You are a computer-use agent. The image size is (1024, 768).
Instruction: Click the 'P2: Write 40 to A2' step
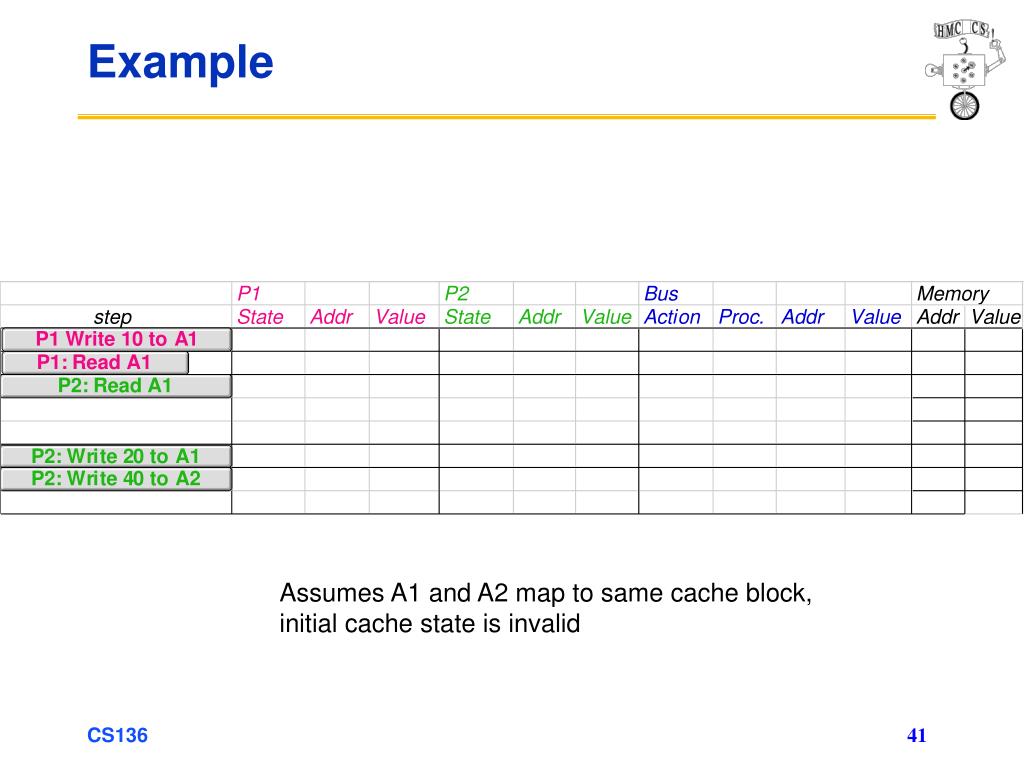[x=116, y=479]
